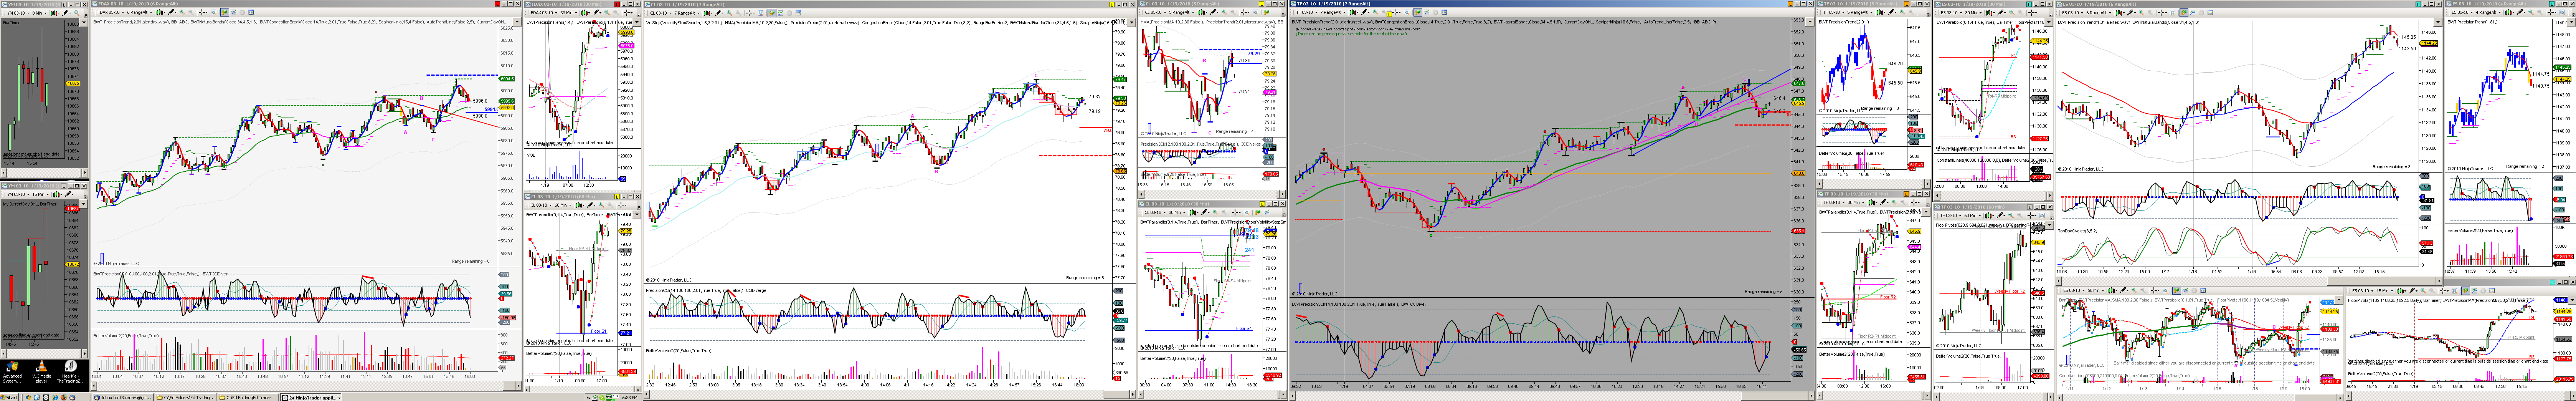Open chart style menu in FDAX 30 Min chart
The image size is (2576, 401).
(586, 13)
